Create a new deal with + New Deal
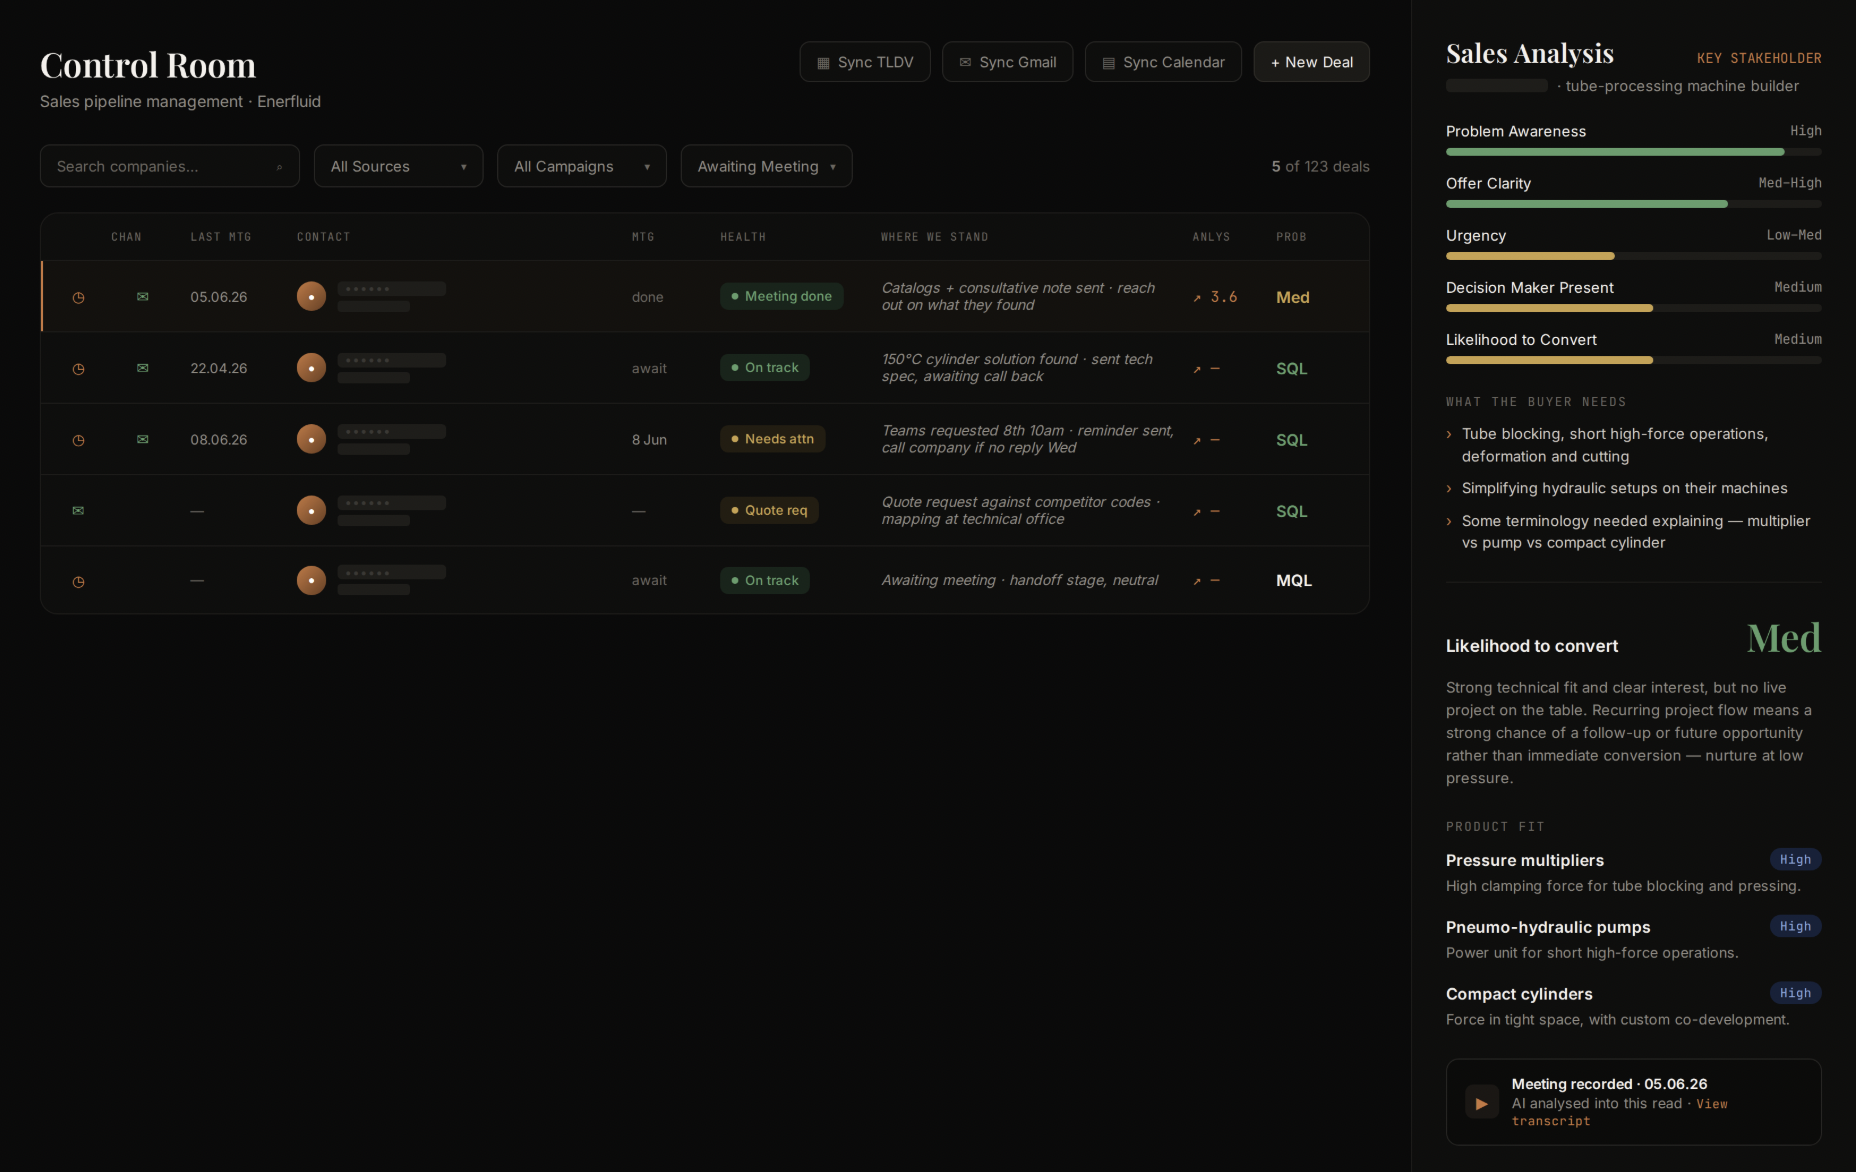Screen dimensions: 1862x1172 click(x=1311, y=62)
